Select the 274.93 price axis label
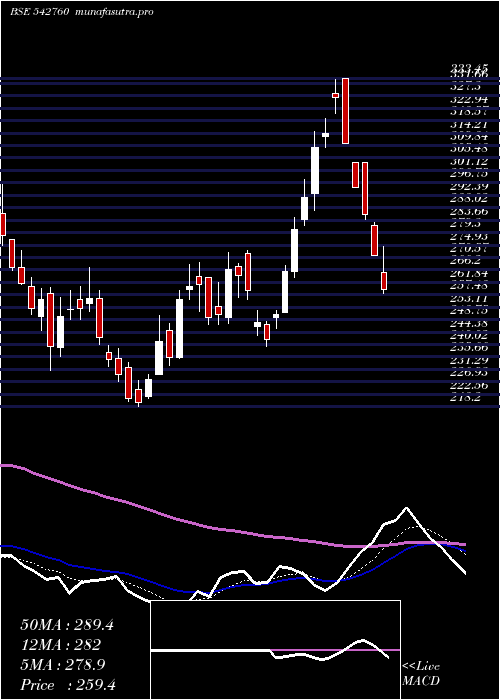The width and height of the screenshot is (500, 700). 469,236
